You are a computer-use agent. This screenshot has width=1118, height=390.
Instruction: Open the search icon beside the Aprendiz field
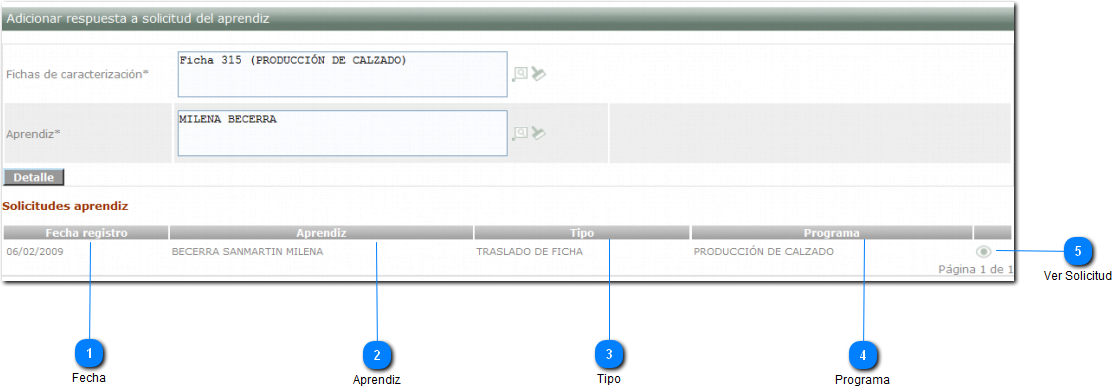tap(520, 133)
